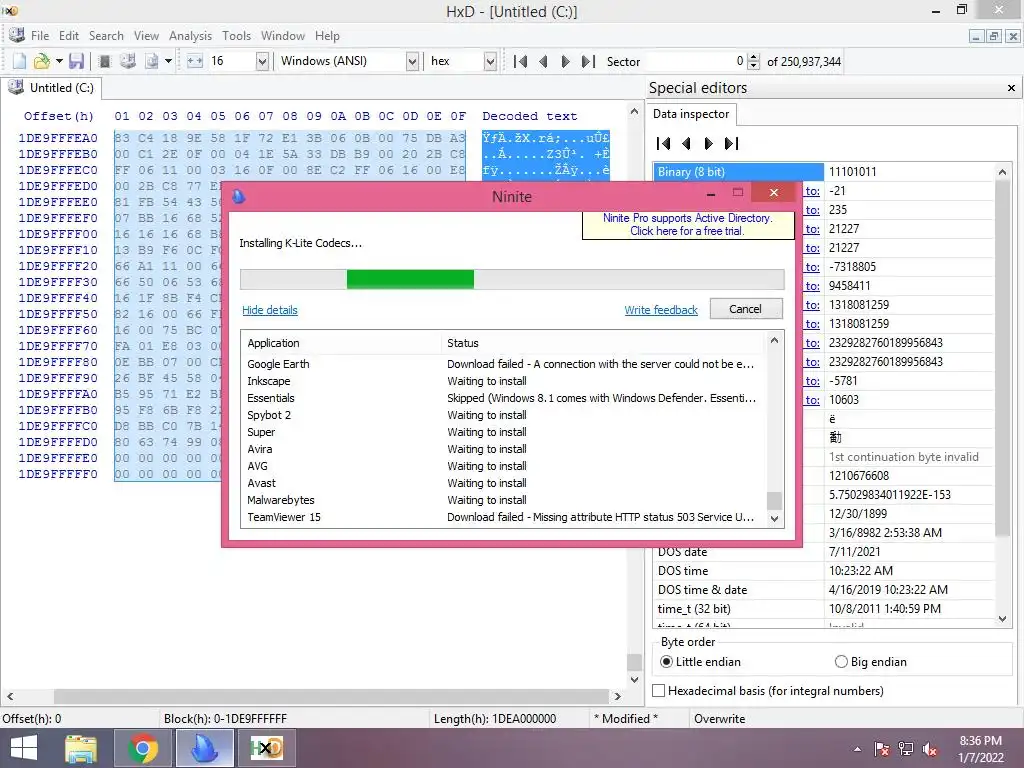Click the HxD horizontal scrollbar thumb

coord(331,696)
